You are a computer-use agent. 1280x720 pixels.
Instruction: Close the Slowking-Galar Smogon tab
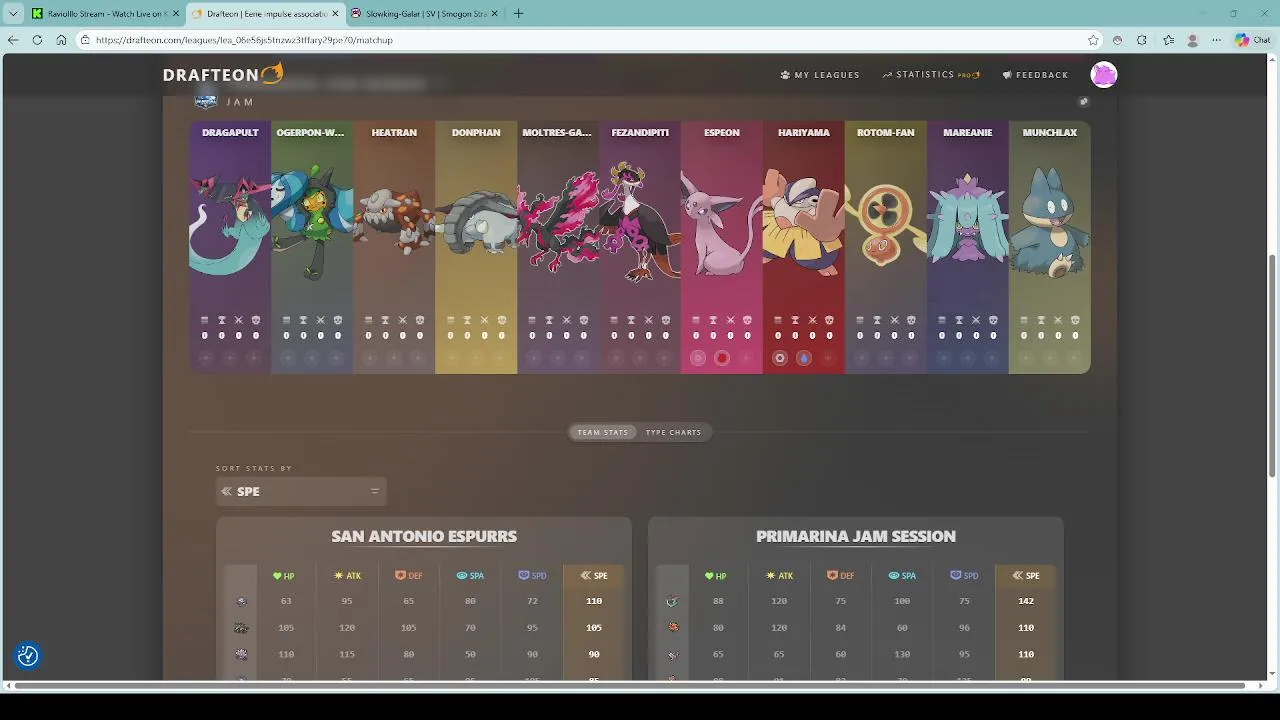pos(494,14)
